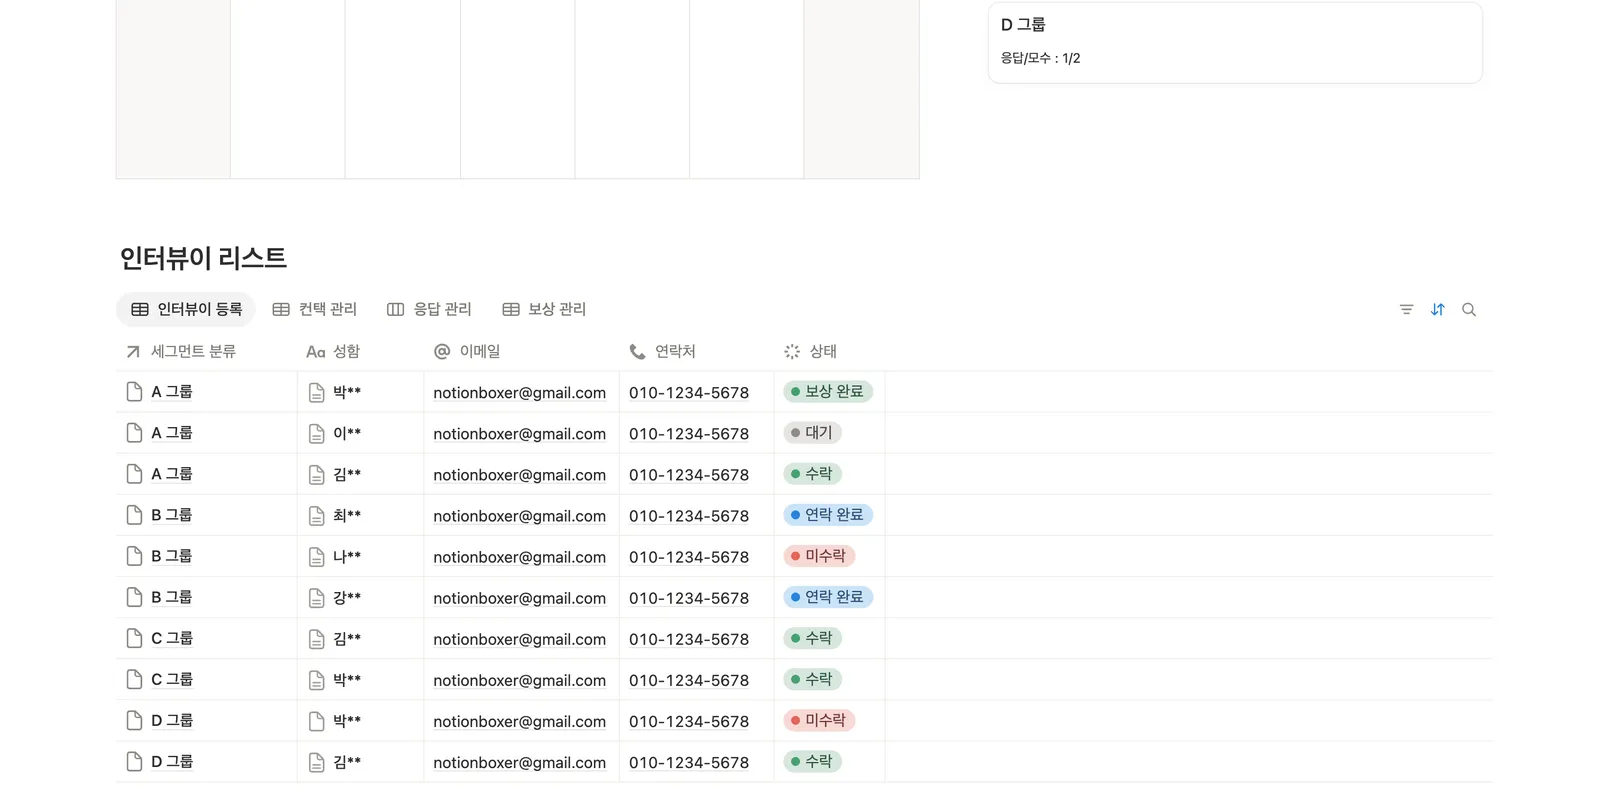Click the 연락 완료 status in the 강** row
Image resolution: width=1600 pixels, height=797 pixels.
point(827,597)
